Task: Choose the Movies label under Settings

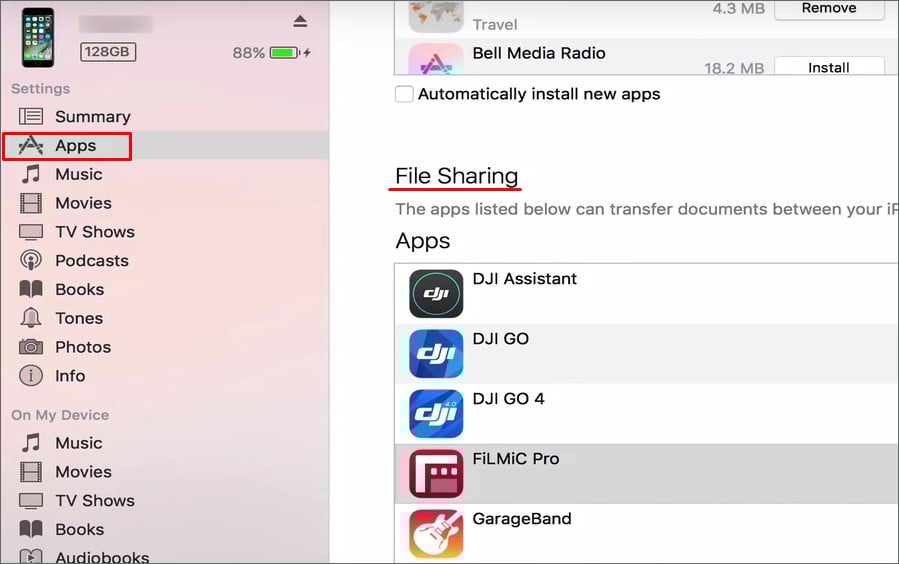Action: tap(84, 203)
